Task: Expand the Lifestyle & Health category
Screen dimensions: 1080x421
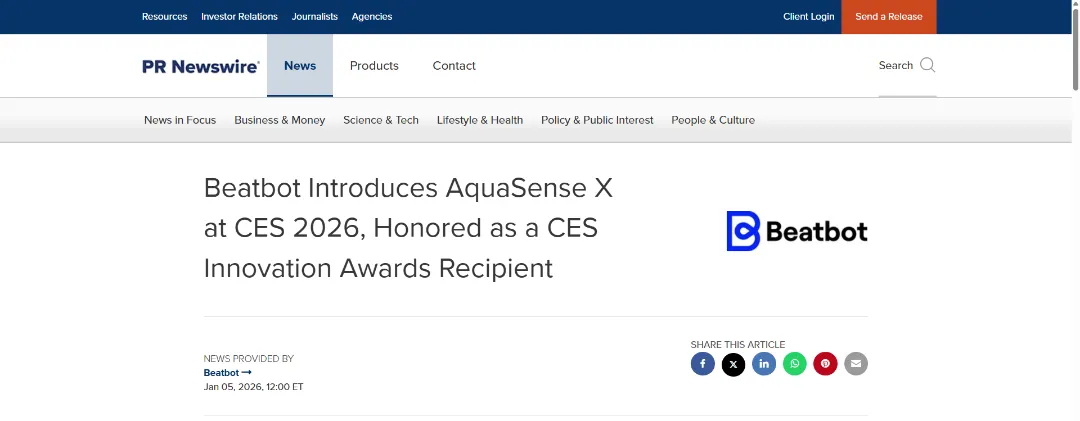Action: pos(480,120)
